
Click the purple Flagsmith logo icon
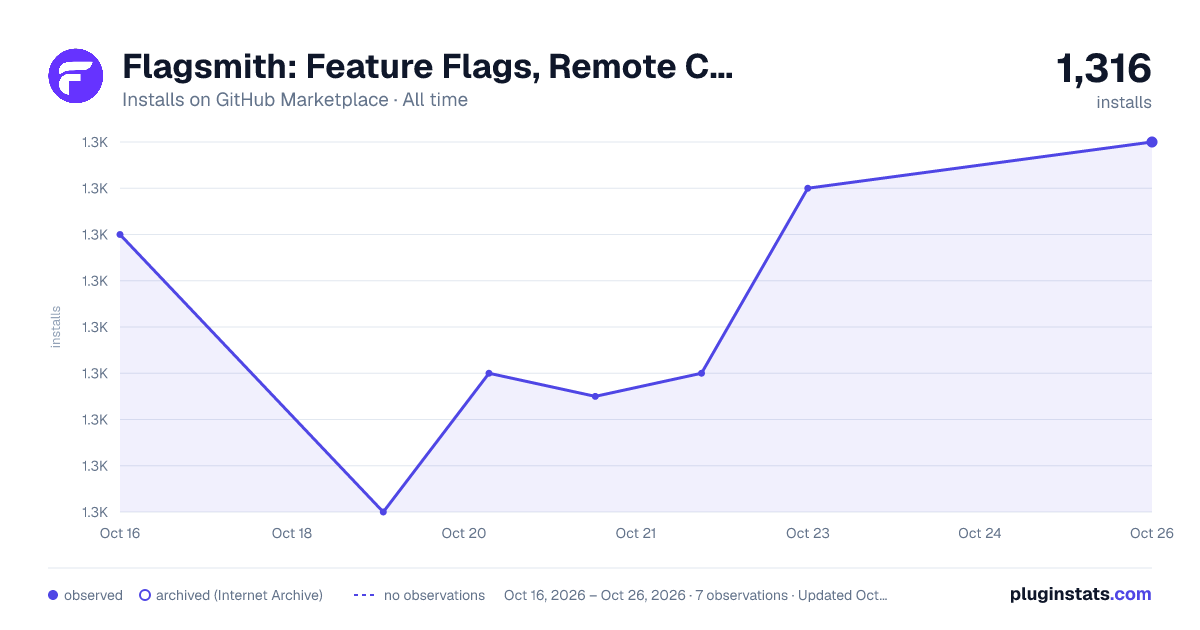76,76
